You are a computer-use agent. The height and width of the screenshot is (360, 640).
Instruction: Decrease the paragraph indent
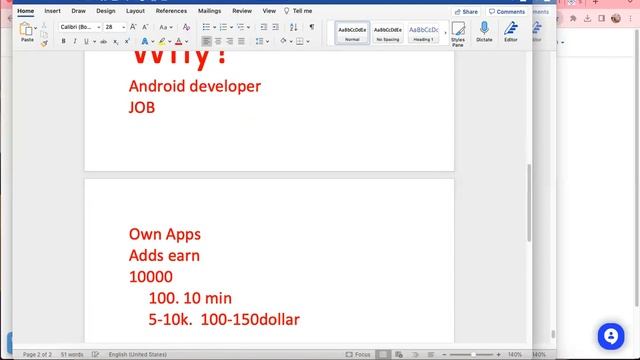[x=264, y=27]
